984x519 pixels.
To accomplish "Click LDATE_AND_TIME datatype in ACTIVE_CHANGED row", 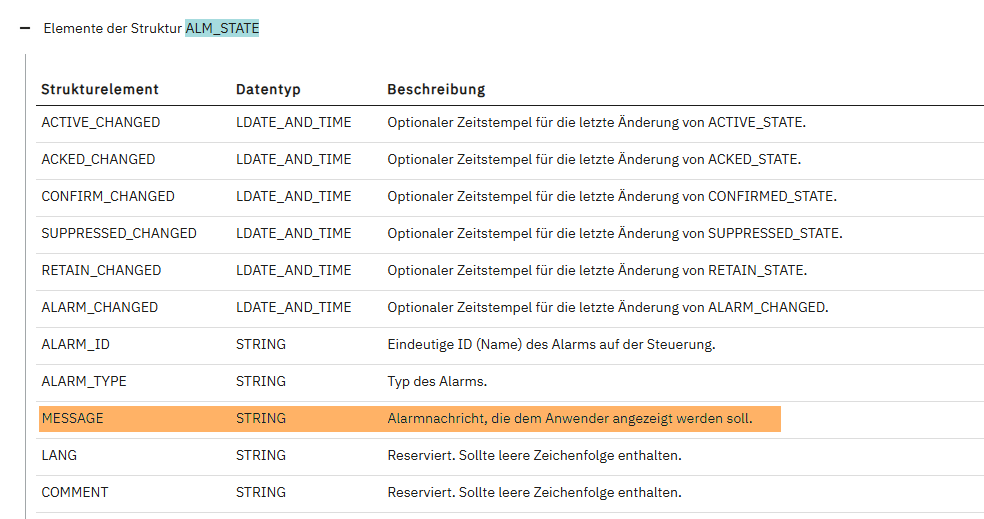I will [293, 122].
